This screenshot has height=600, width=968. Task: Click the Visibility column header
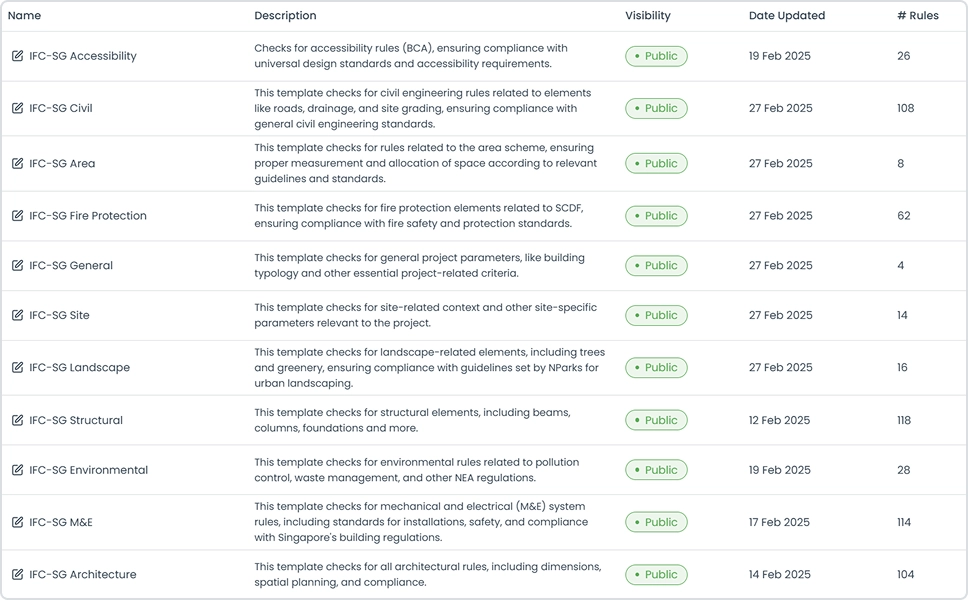pos(647,16)
